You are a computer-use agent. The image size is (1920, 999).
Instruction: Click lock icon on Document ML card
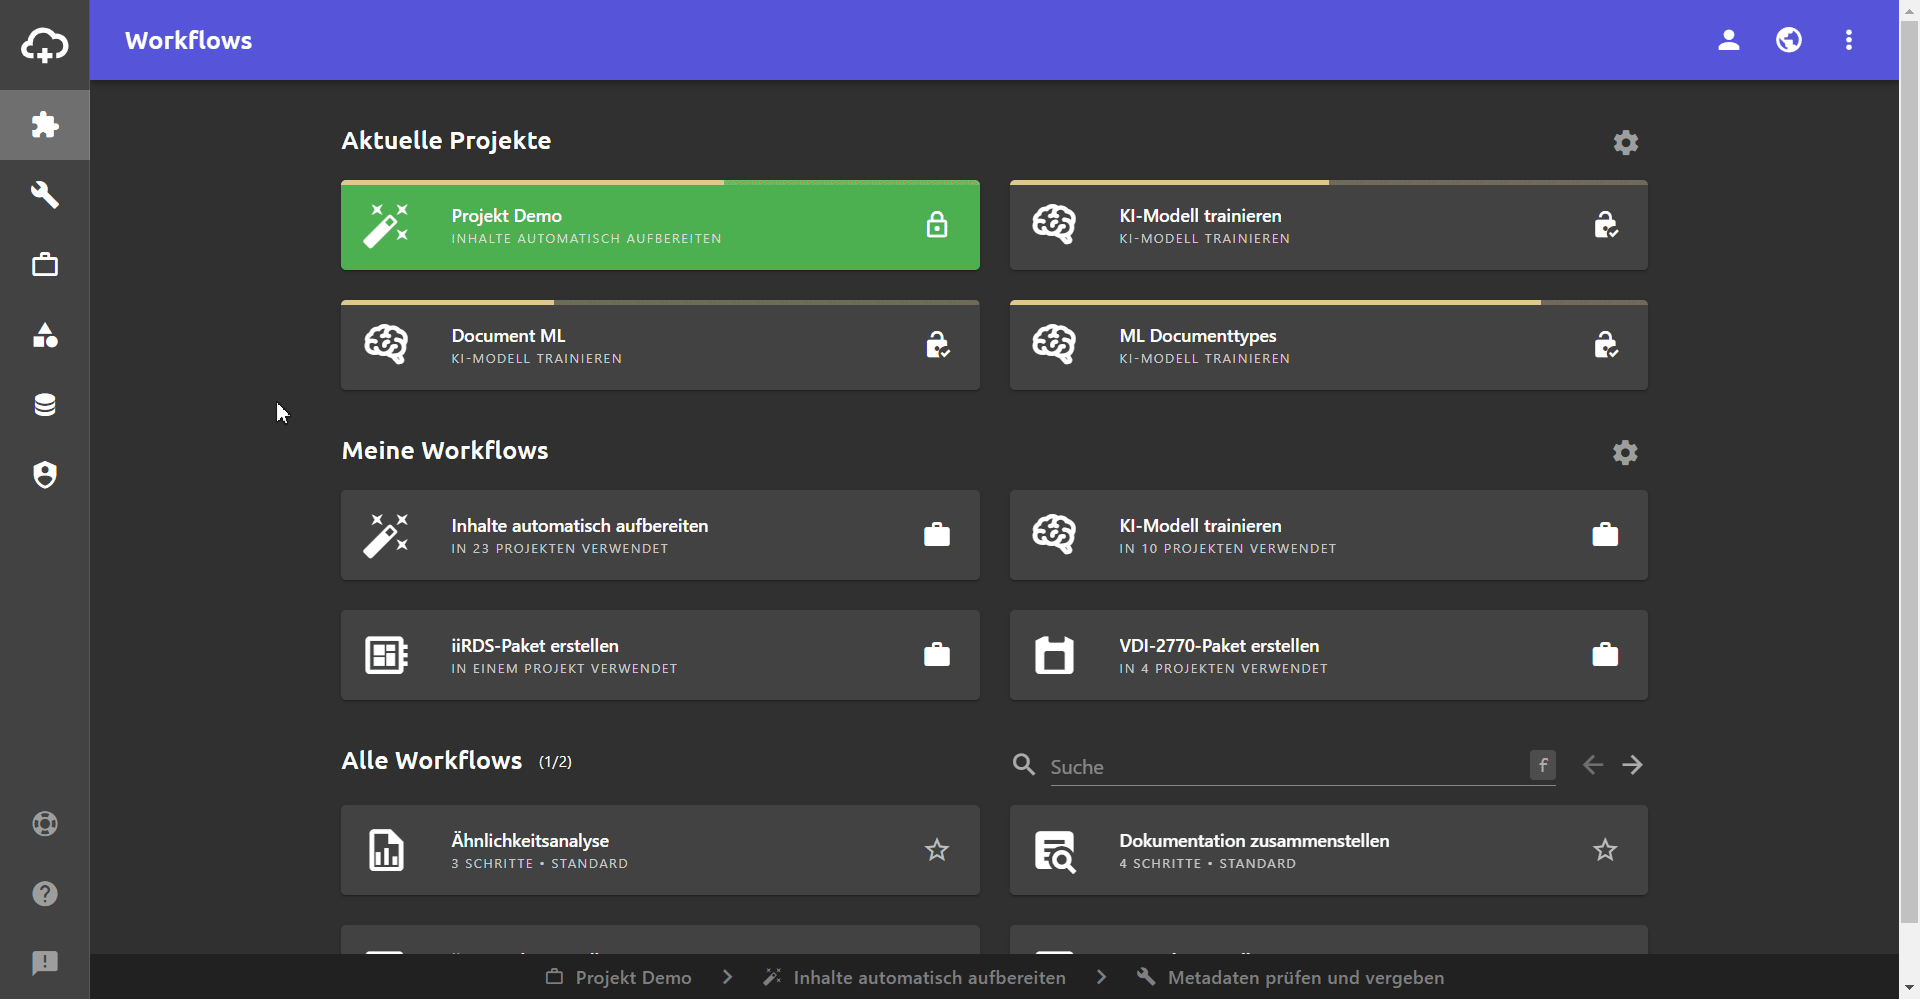[937, 345]
